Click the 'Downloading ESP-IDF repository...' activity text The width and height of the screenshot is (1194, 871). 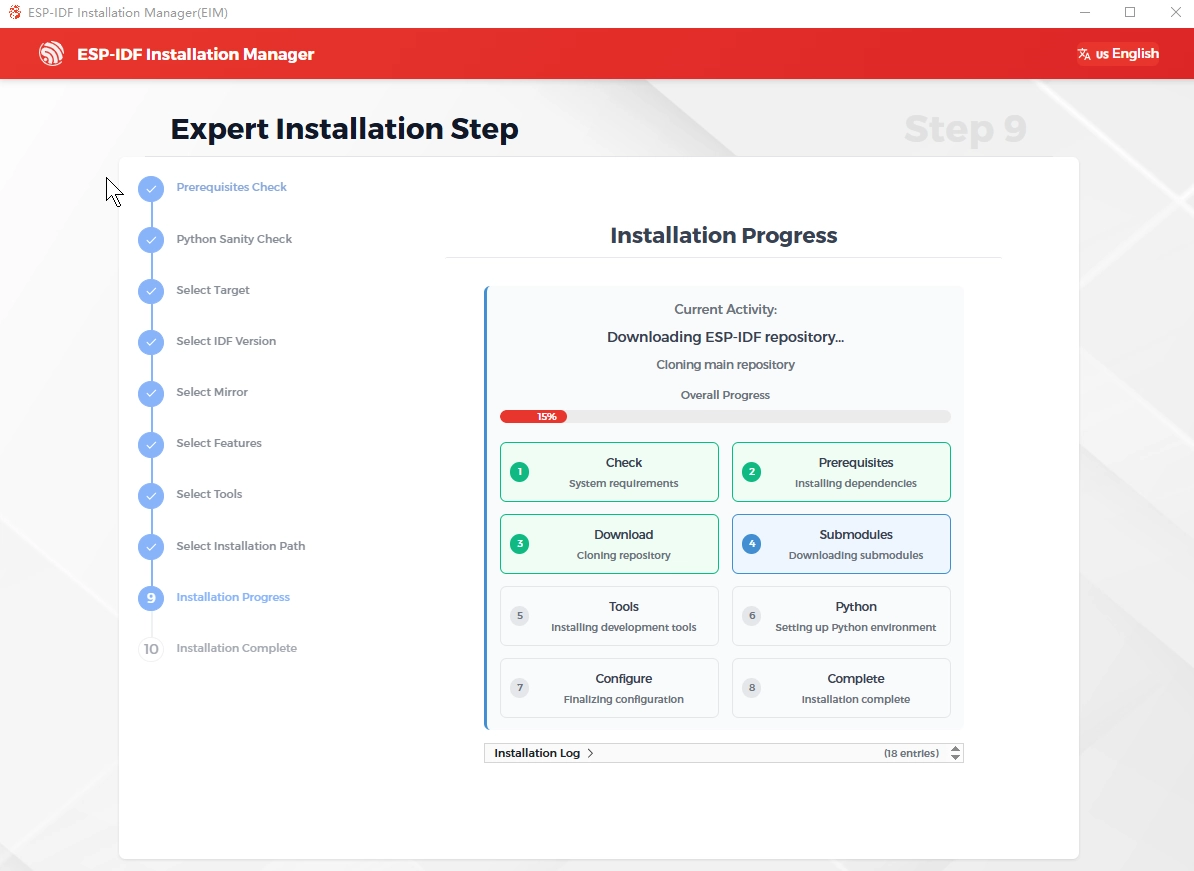725,337
